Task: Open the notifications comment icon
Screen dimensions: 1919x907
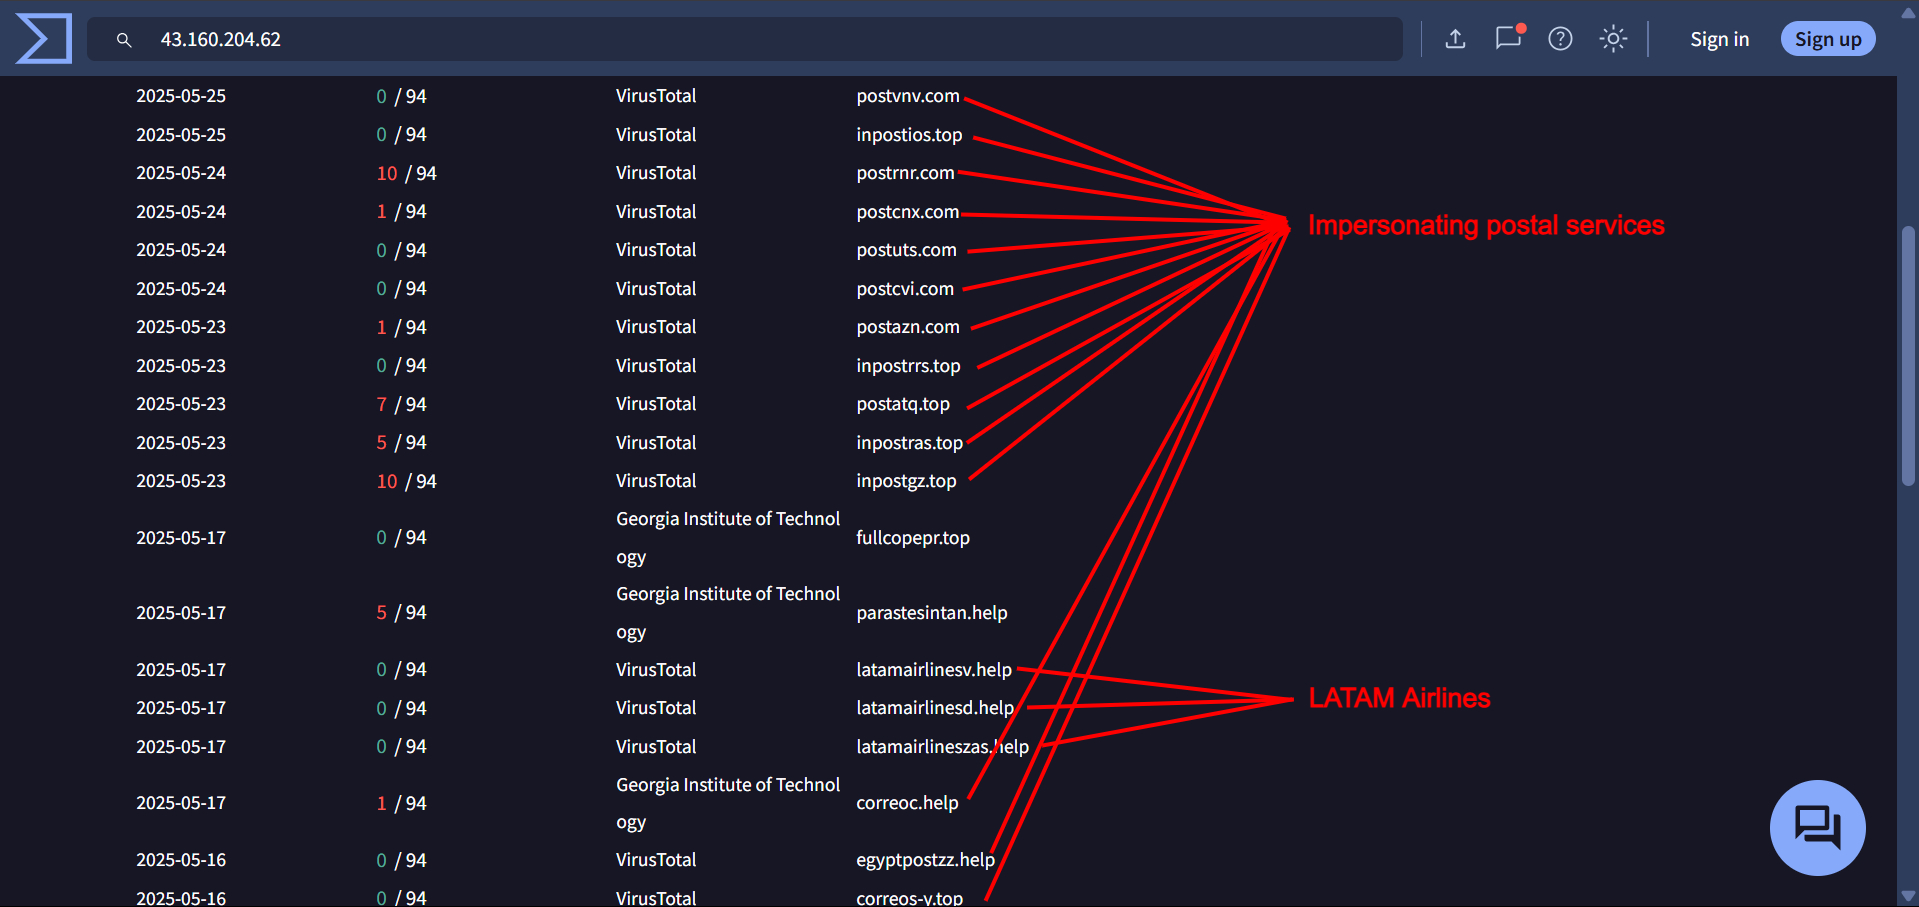Action: click(1508, 38)
